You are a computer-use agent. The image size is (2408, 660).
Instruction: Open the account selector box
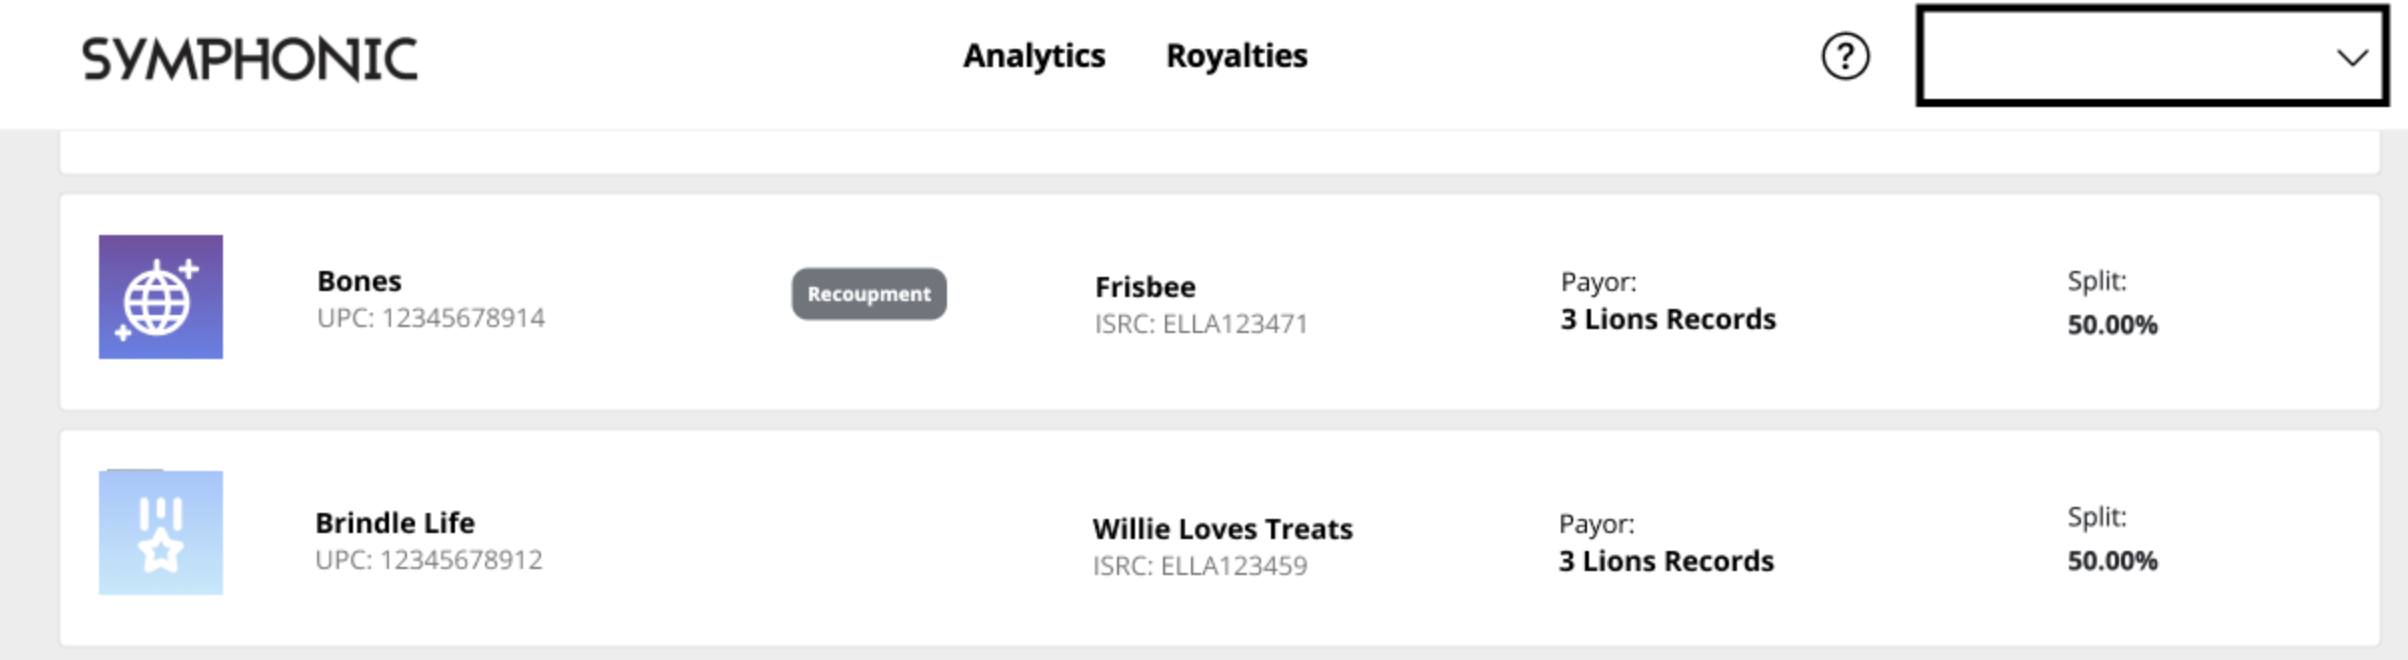coord(2152,55)
